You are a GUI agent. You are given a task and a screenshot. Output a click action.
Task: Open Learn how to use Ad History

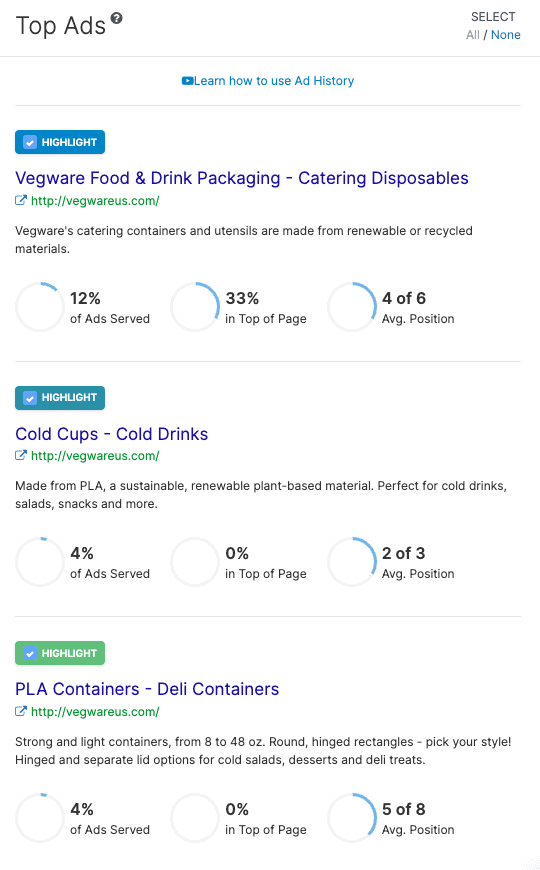coord(274,81)
